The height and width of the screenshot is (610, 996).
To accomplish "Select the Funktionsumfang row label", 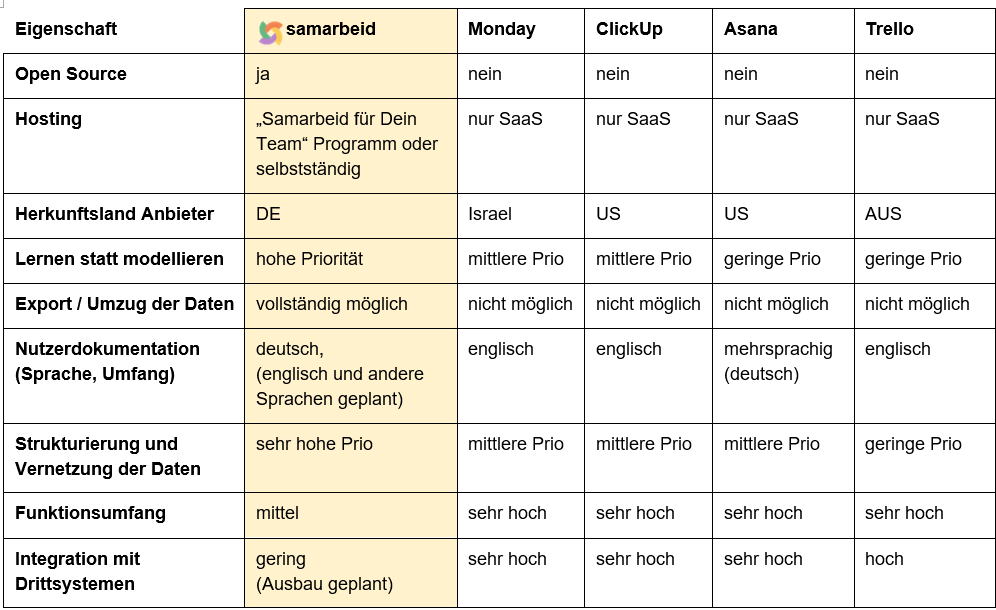I will [90, 513].
